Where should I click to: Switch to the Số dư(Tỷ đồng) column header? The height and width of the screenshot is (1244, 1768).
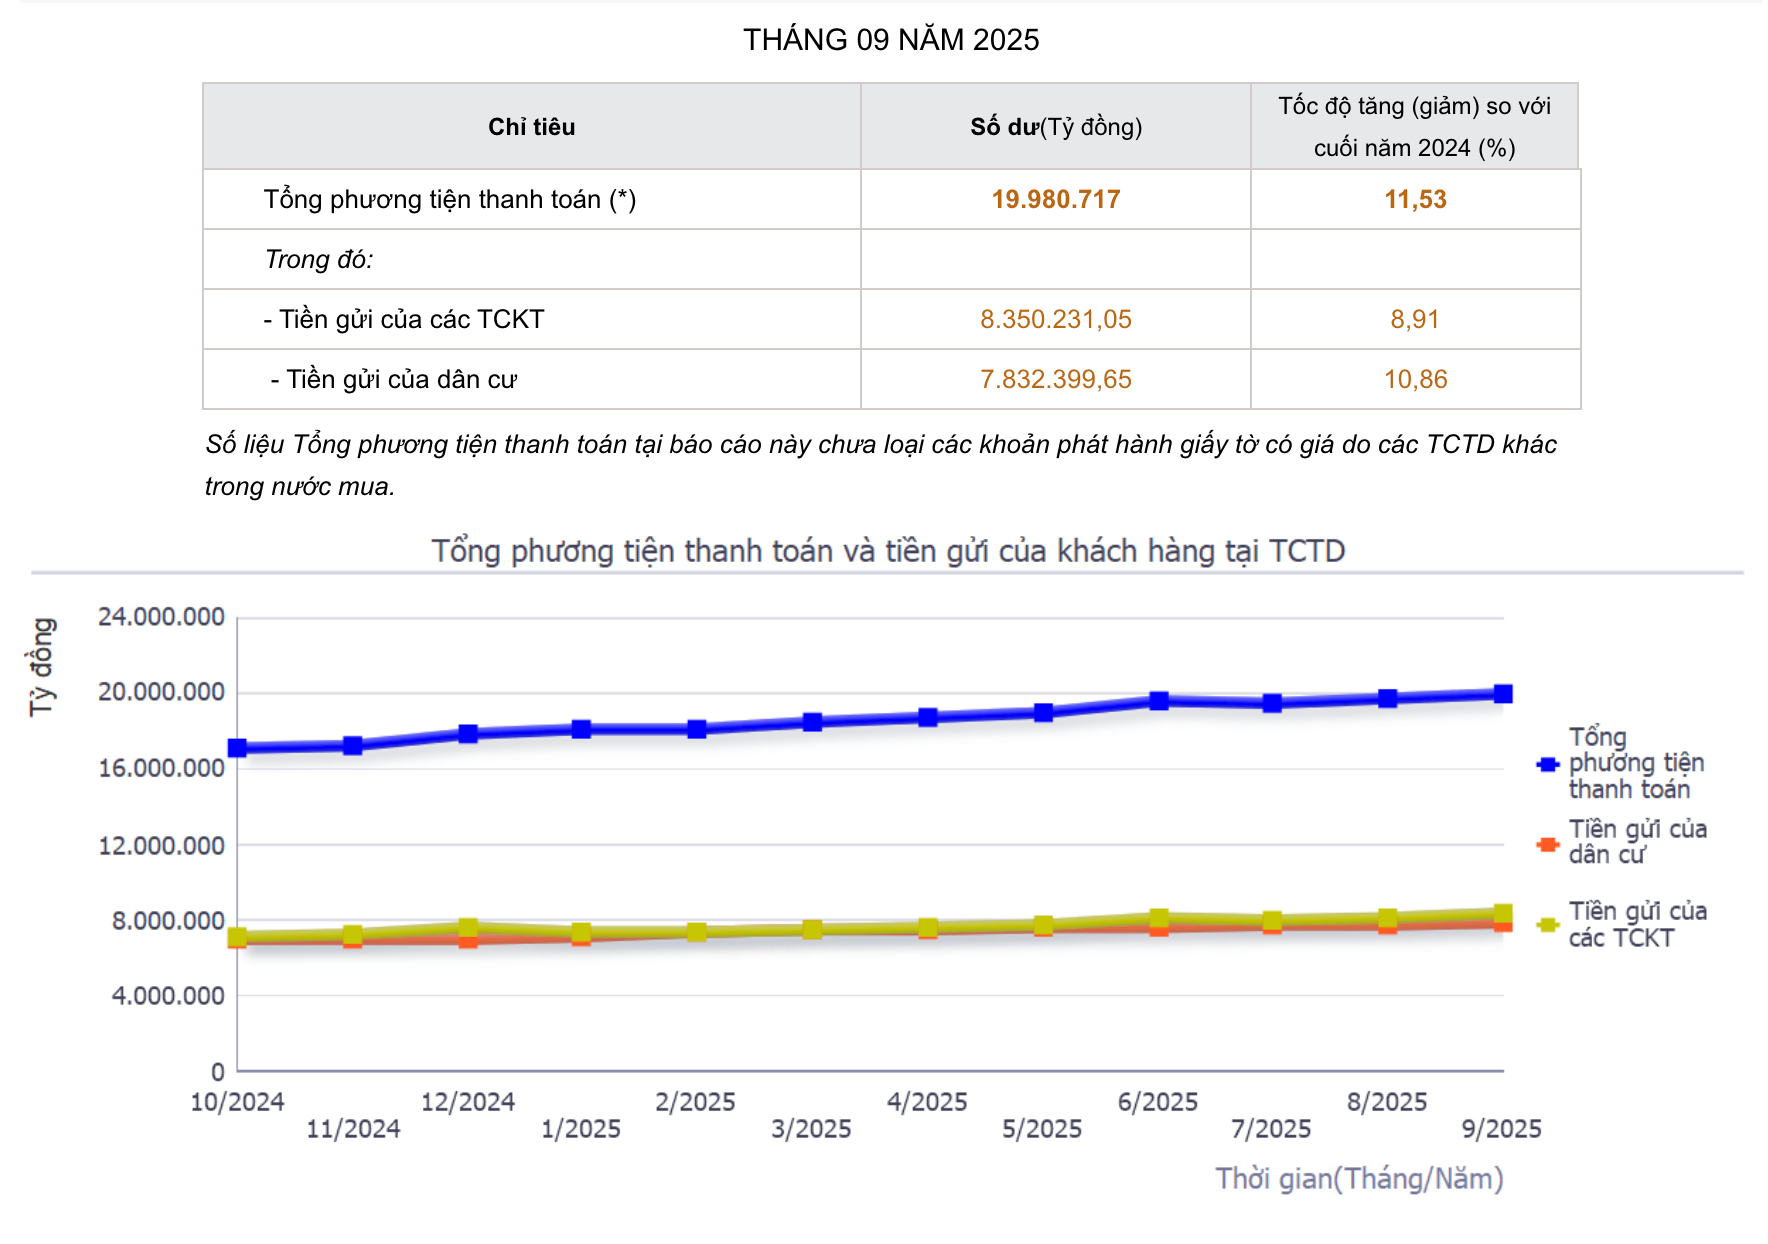[x=1055, y=126]
